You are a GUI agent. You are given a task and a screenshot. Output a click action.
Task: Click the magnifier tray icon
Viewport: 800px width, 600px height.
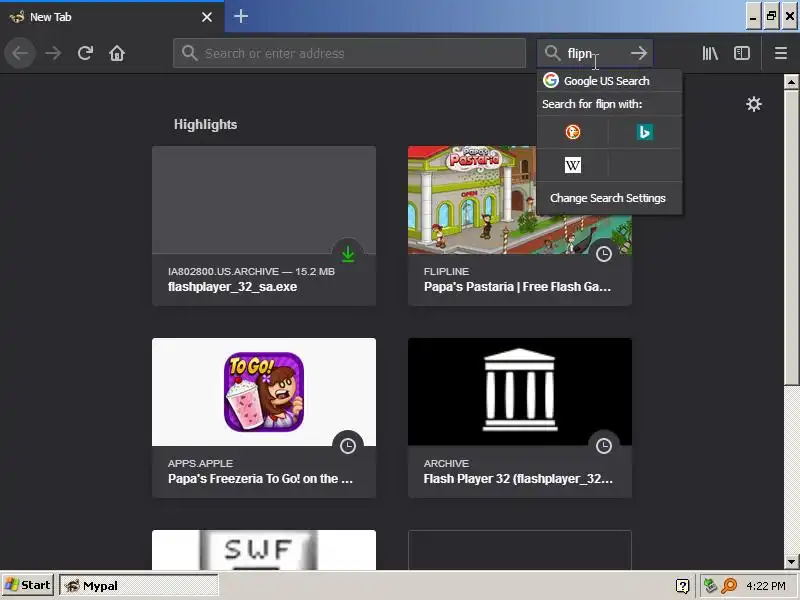pos(729,586)
